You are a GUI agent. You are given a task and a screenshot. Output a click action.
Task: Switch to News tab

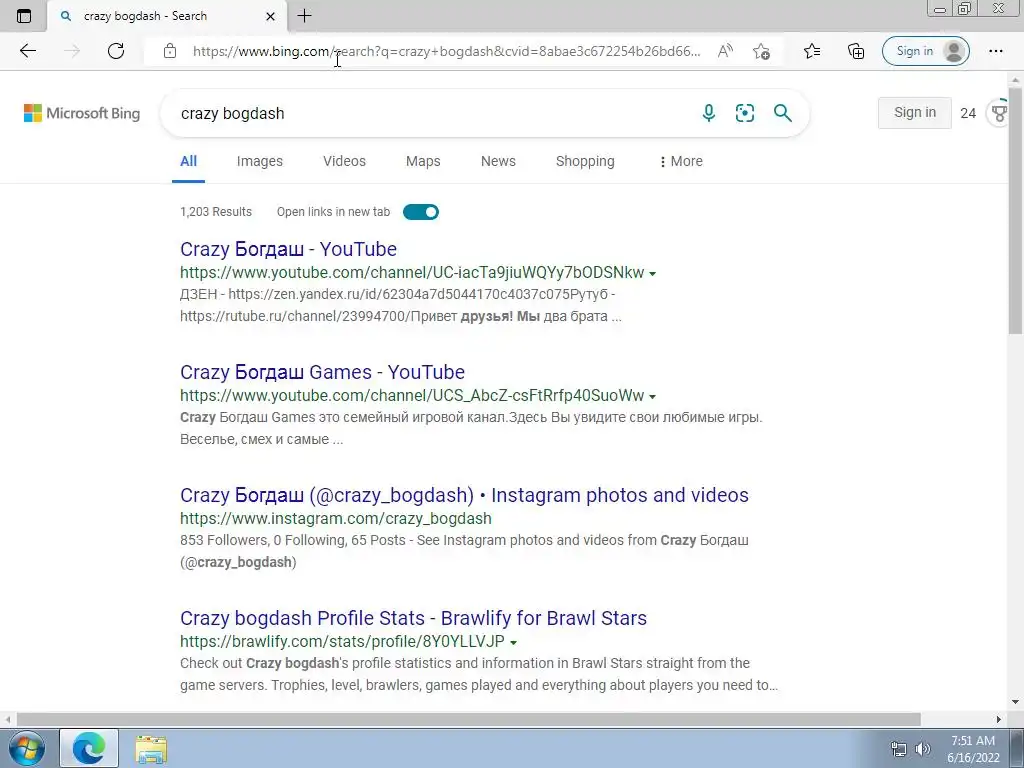point(498,161)
